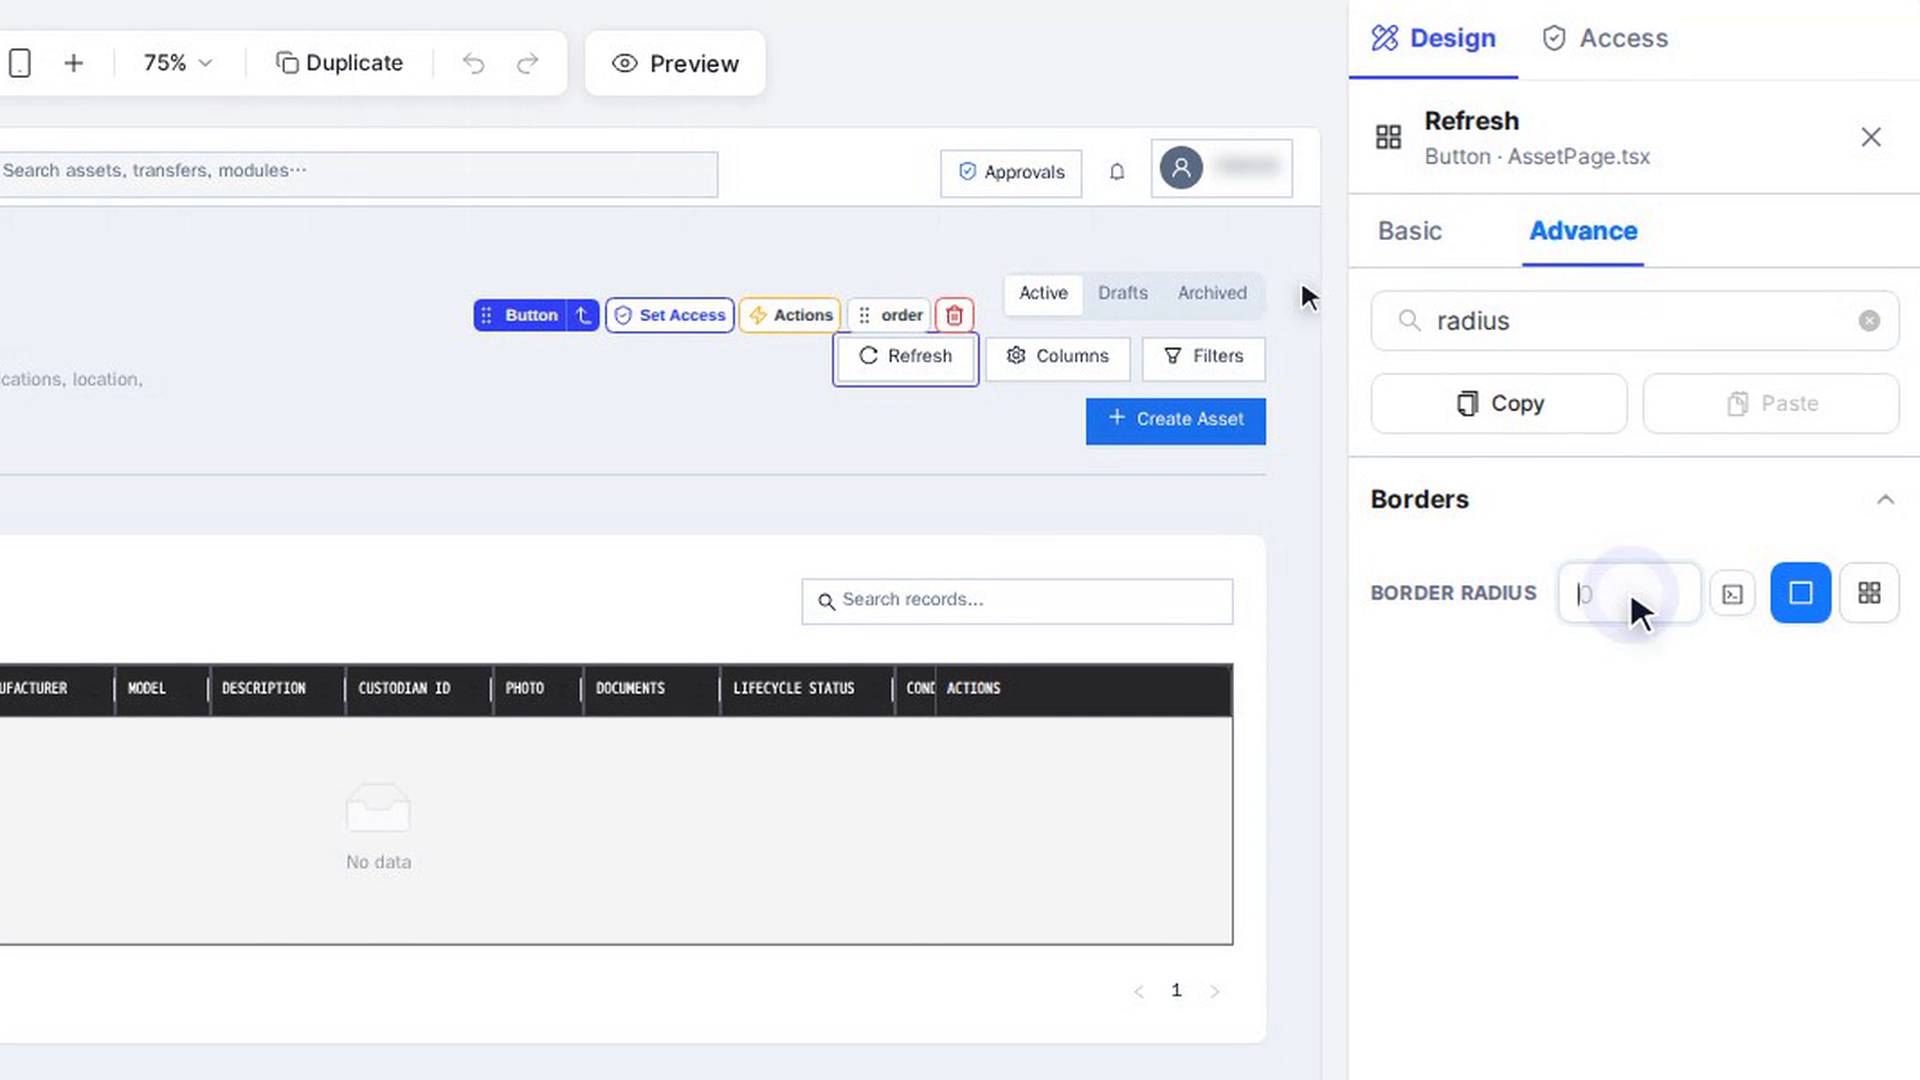Click the undo arrow icon
The height and width of the screenshot is (1080, 1920).
pos(473,63)
